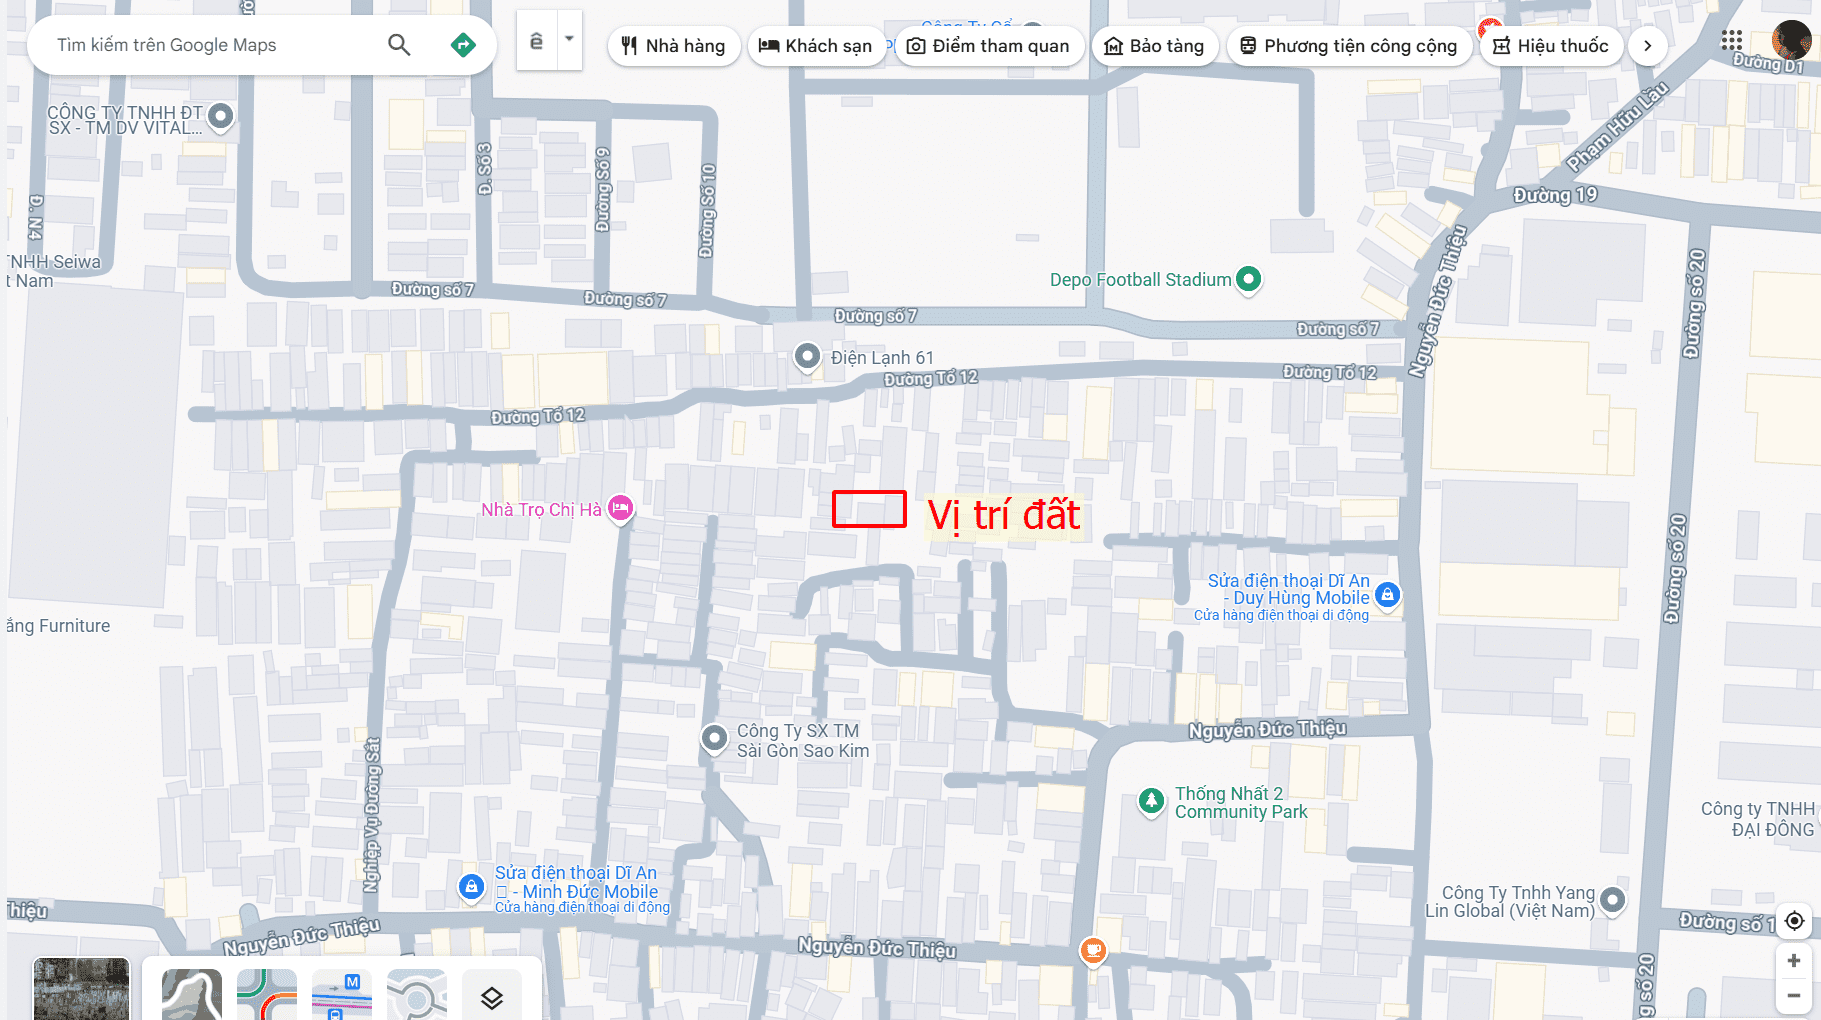
Task: Expand the Vietnamese input method dropdown arrow
Action: [569, 40]
